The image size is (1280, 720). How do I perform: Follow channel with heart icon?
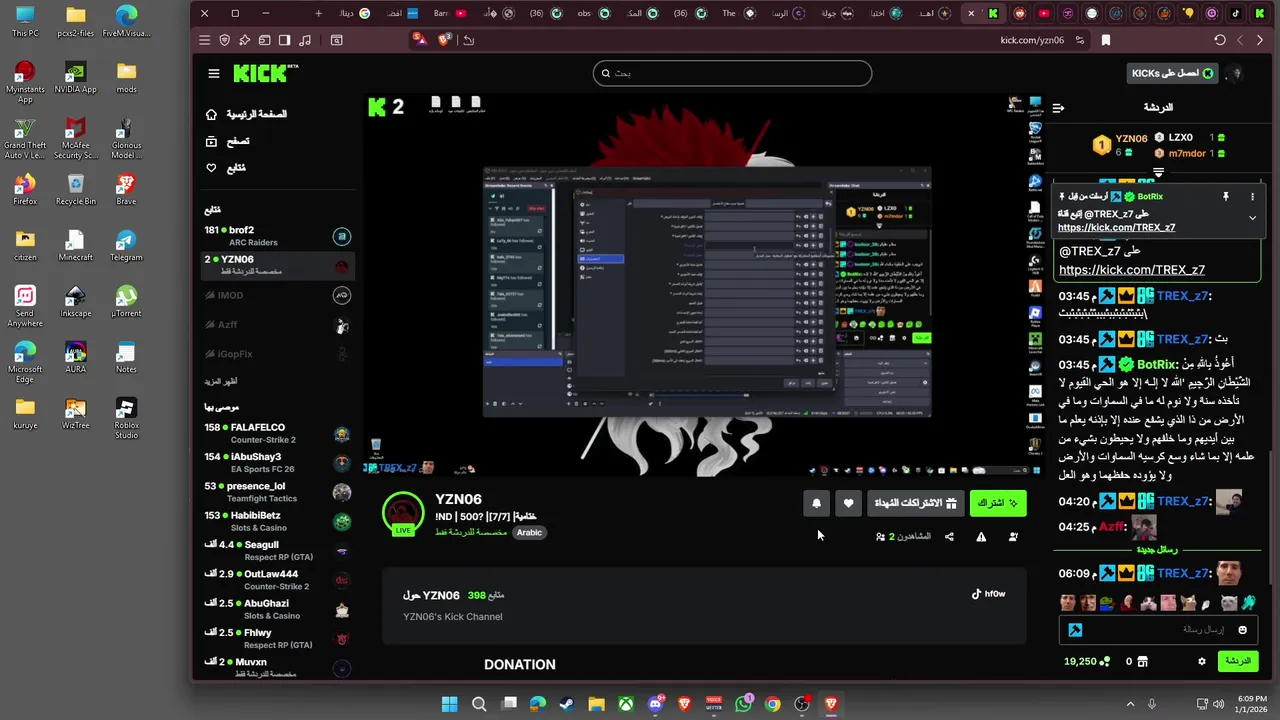click(848, 503)
